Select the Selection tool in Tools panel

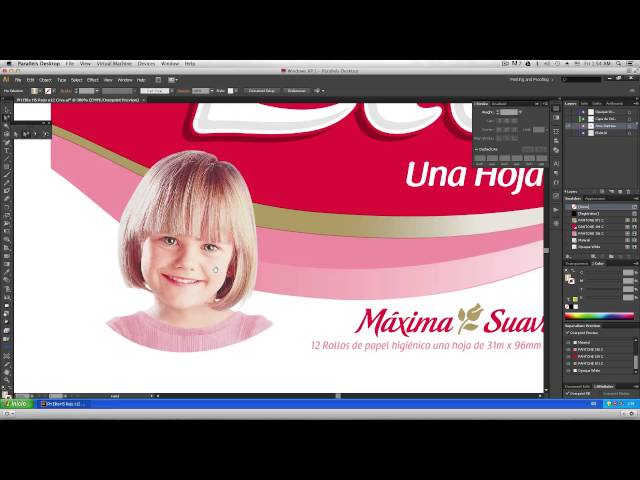point(7,110)
